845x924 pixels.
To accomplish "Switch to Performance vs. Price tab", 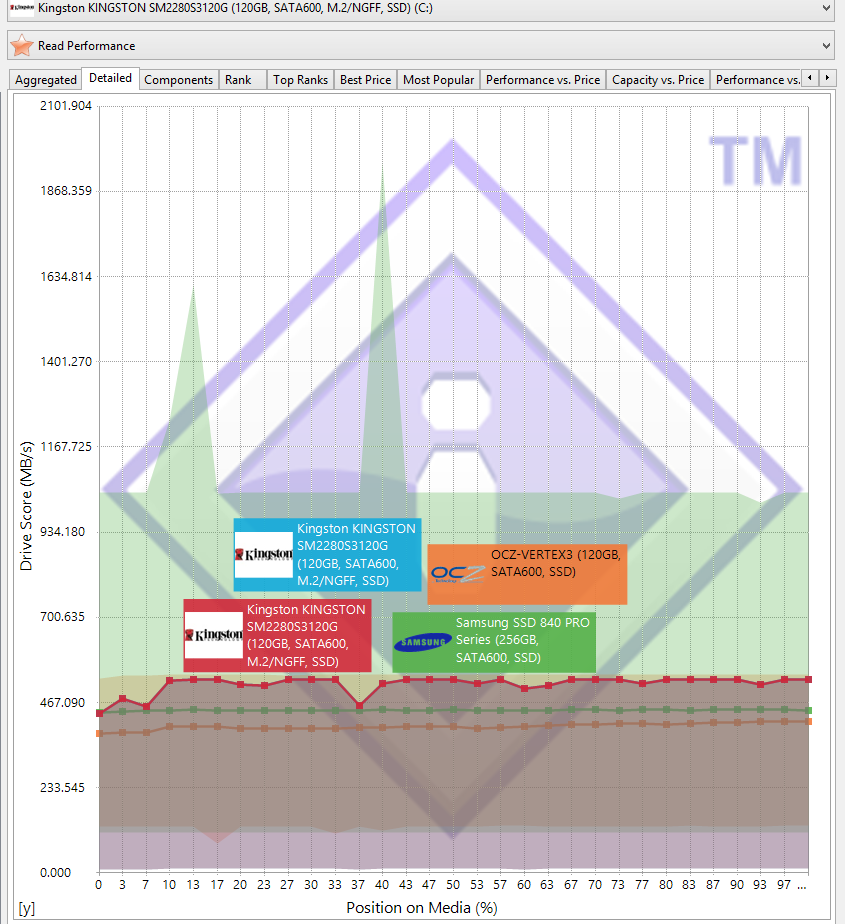I will pyautogui.click(x=543, y=80).
